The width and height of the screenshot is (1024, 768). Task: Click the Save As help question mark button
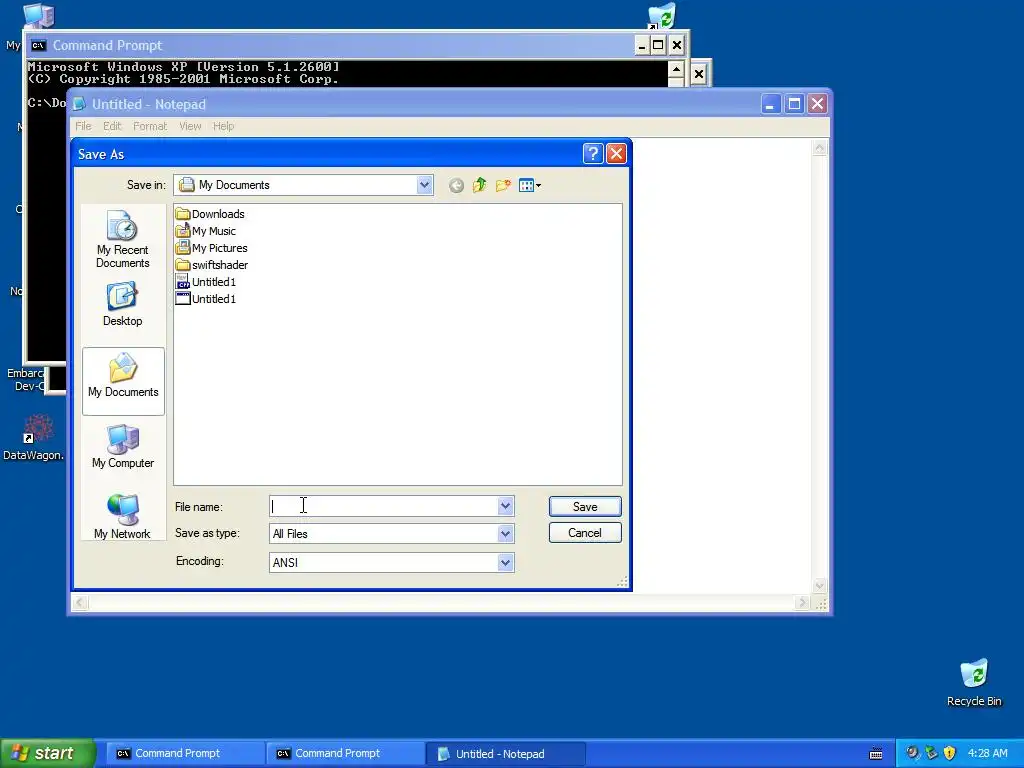point(593,154)
